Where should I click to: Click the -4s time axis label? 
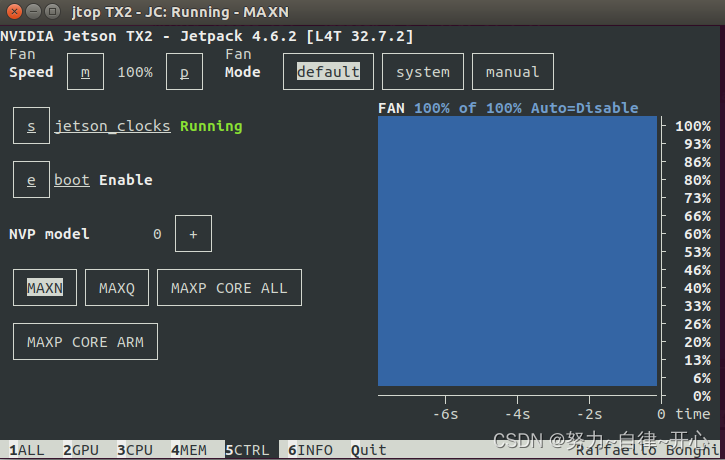517,414
